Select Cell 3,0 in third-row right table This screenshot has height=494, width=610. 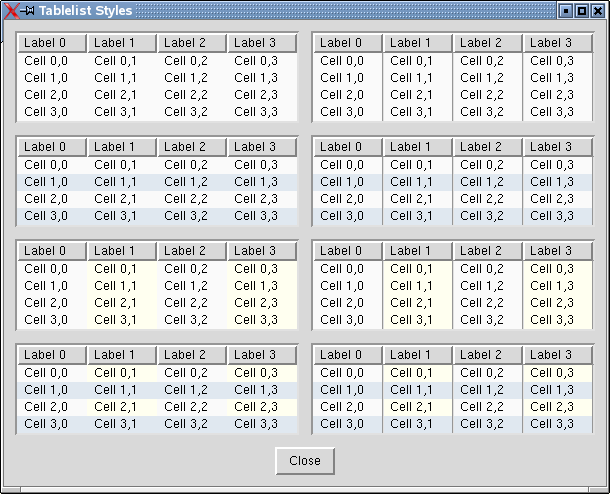tap(342, 320)
